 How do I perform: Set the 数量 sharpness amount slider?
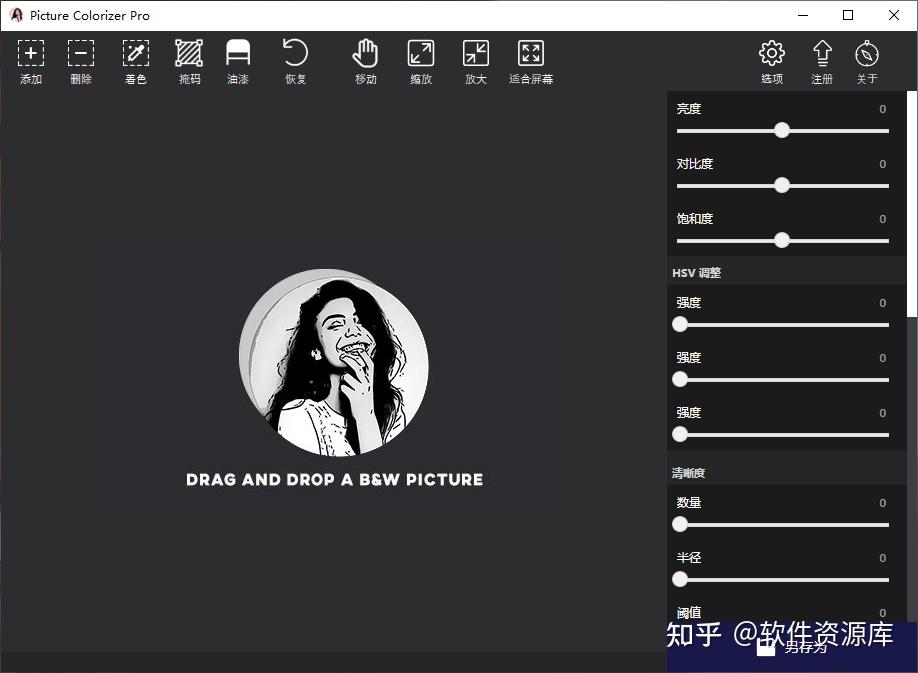pyautogui.click(x=782, y=524)
